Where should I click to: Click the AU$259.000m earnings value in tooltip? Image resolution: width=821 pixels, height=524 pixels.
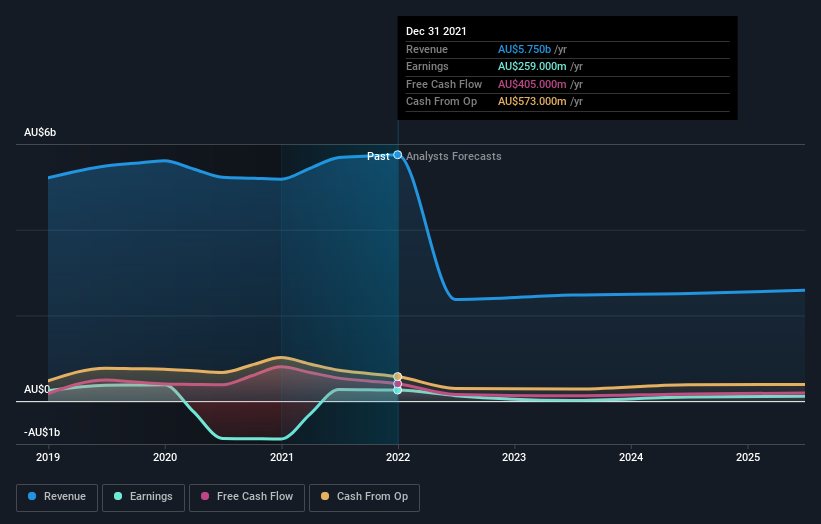pos(532,66)
